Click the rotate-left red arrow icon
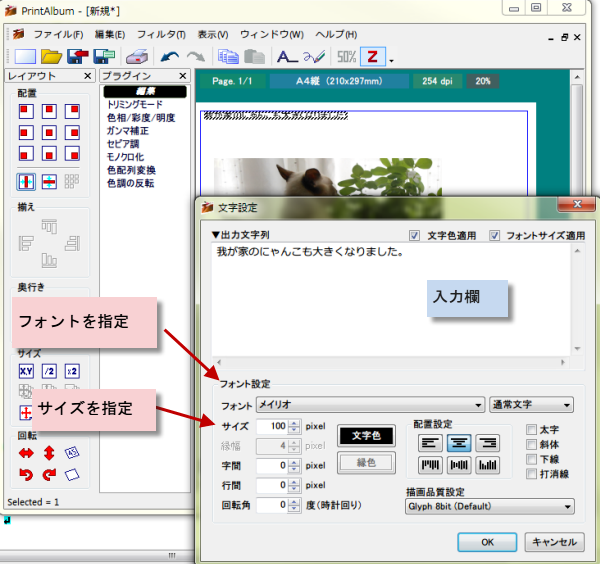Screen dimensions: 600x564 tap(26, 473)
